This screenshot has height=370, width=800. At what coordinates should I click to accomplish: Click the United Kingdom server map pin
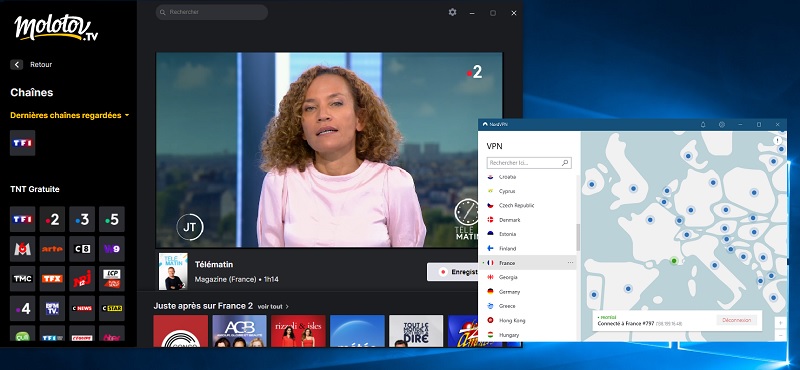click(633, 188)
